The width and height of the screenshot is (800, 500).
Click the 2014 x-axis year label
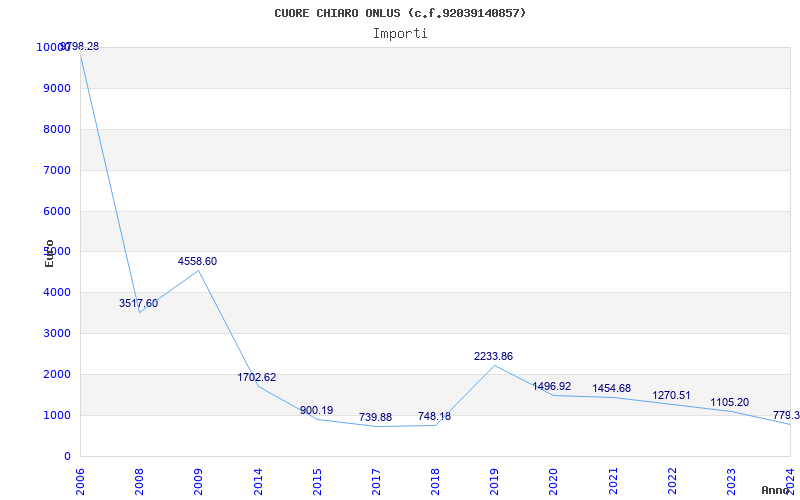click(x=258, y=481)
